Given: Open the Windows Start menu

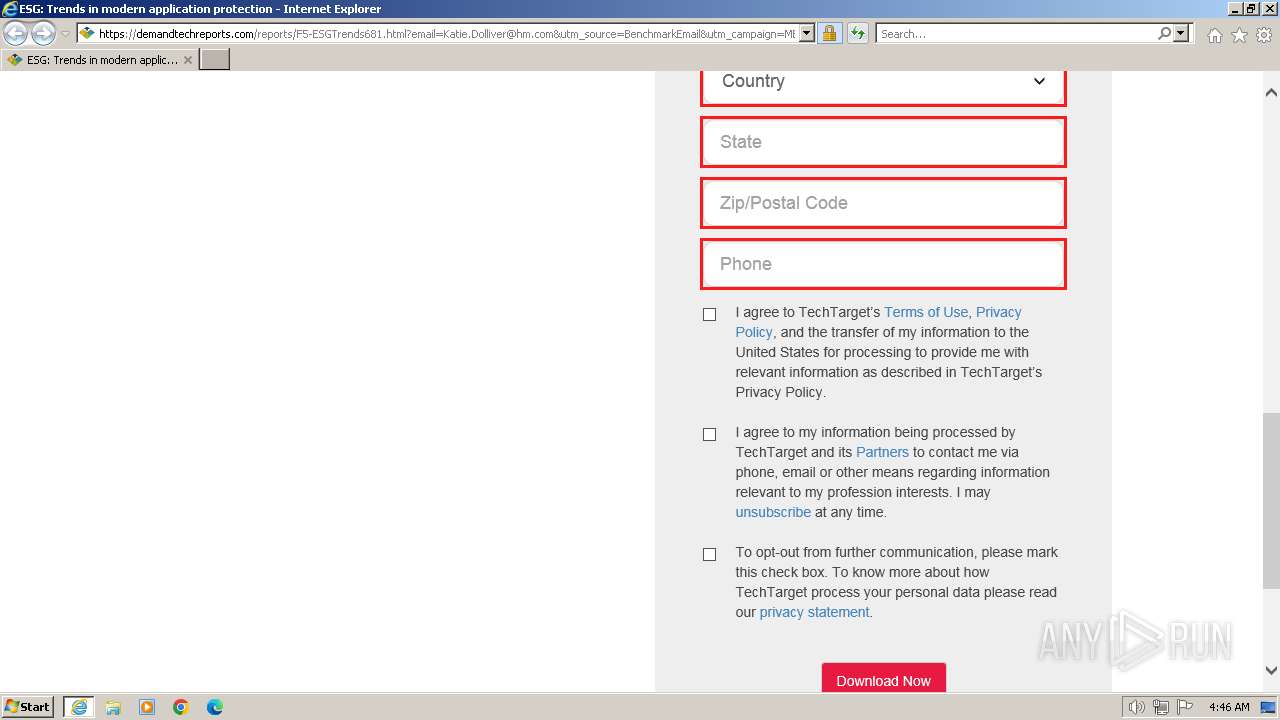Looking at the screenshot, I should (x=28, y=707).
